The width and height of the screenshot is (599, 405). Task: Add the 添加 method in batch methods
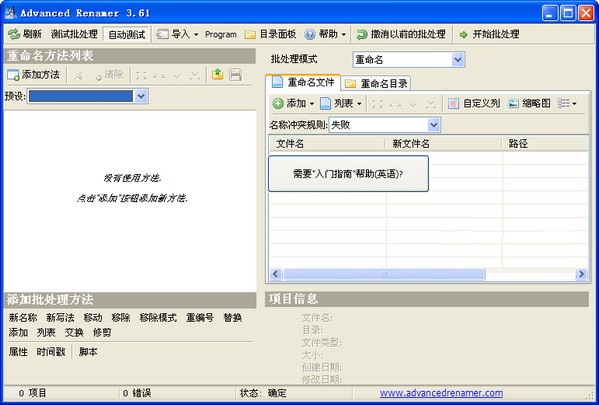[x=18, y=333]
